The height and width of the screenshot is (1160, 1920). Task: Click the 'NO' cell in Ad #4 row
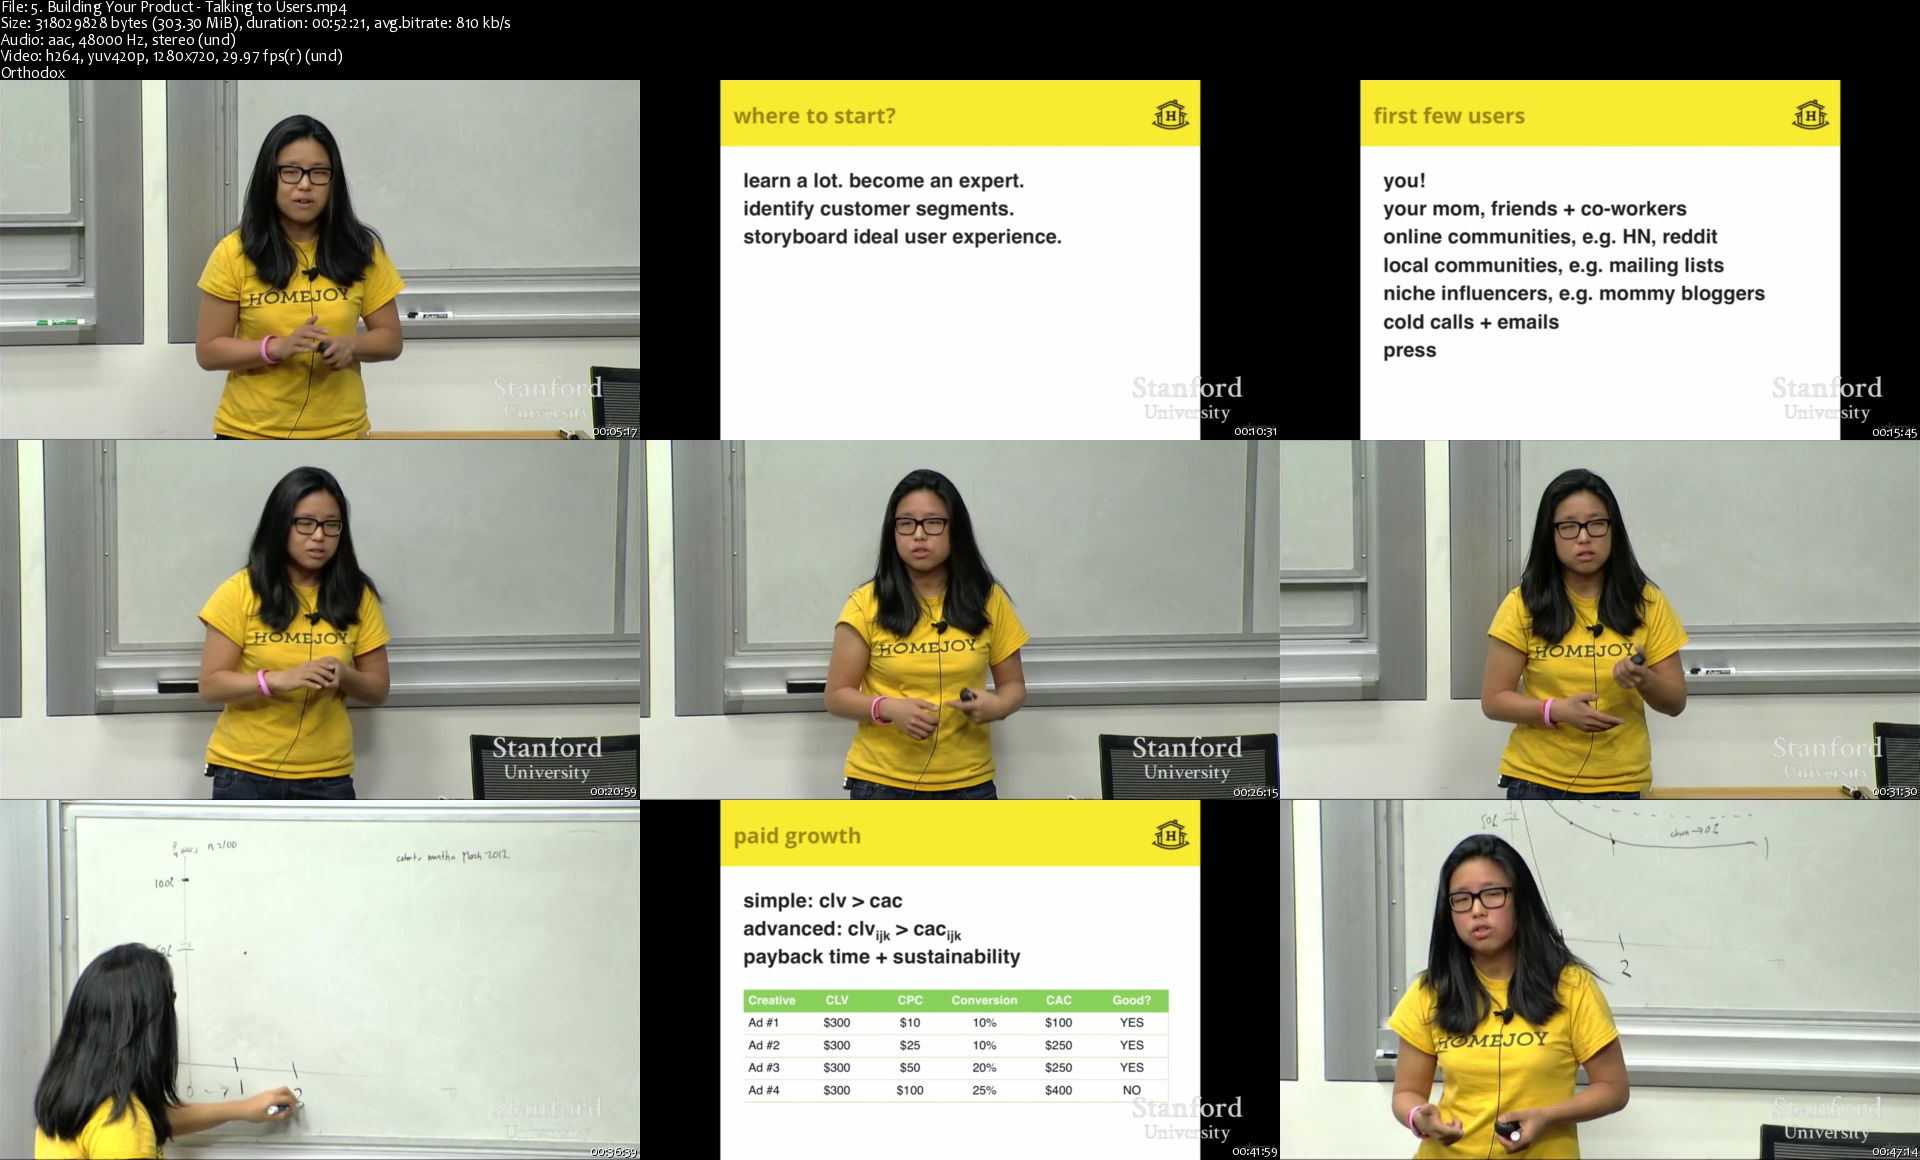click(1131, 1090)
